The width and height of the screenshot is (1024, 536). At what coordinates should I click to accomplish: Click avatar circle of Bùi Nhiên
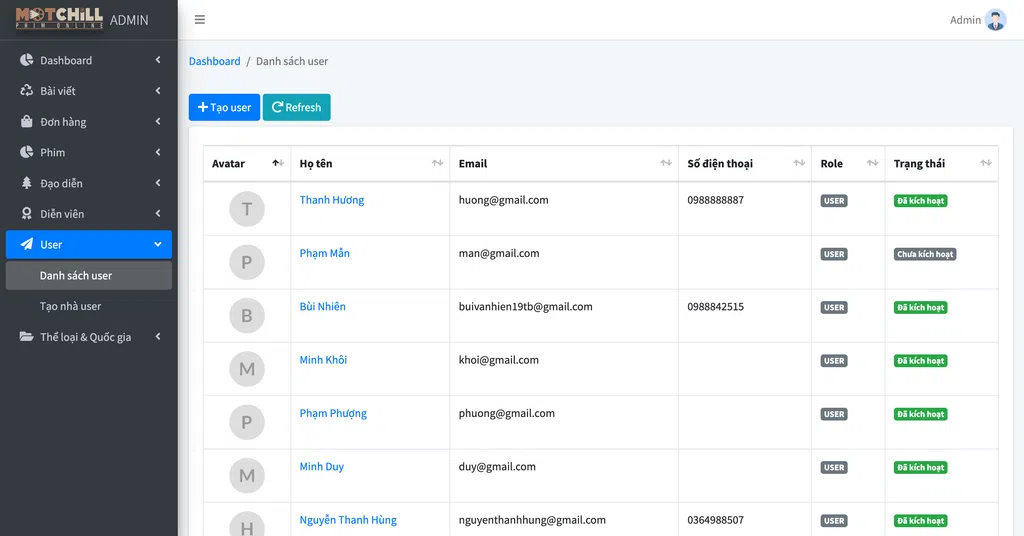(x=247, y=315)
